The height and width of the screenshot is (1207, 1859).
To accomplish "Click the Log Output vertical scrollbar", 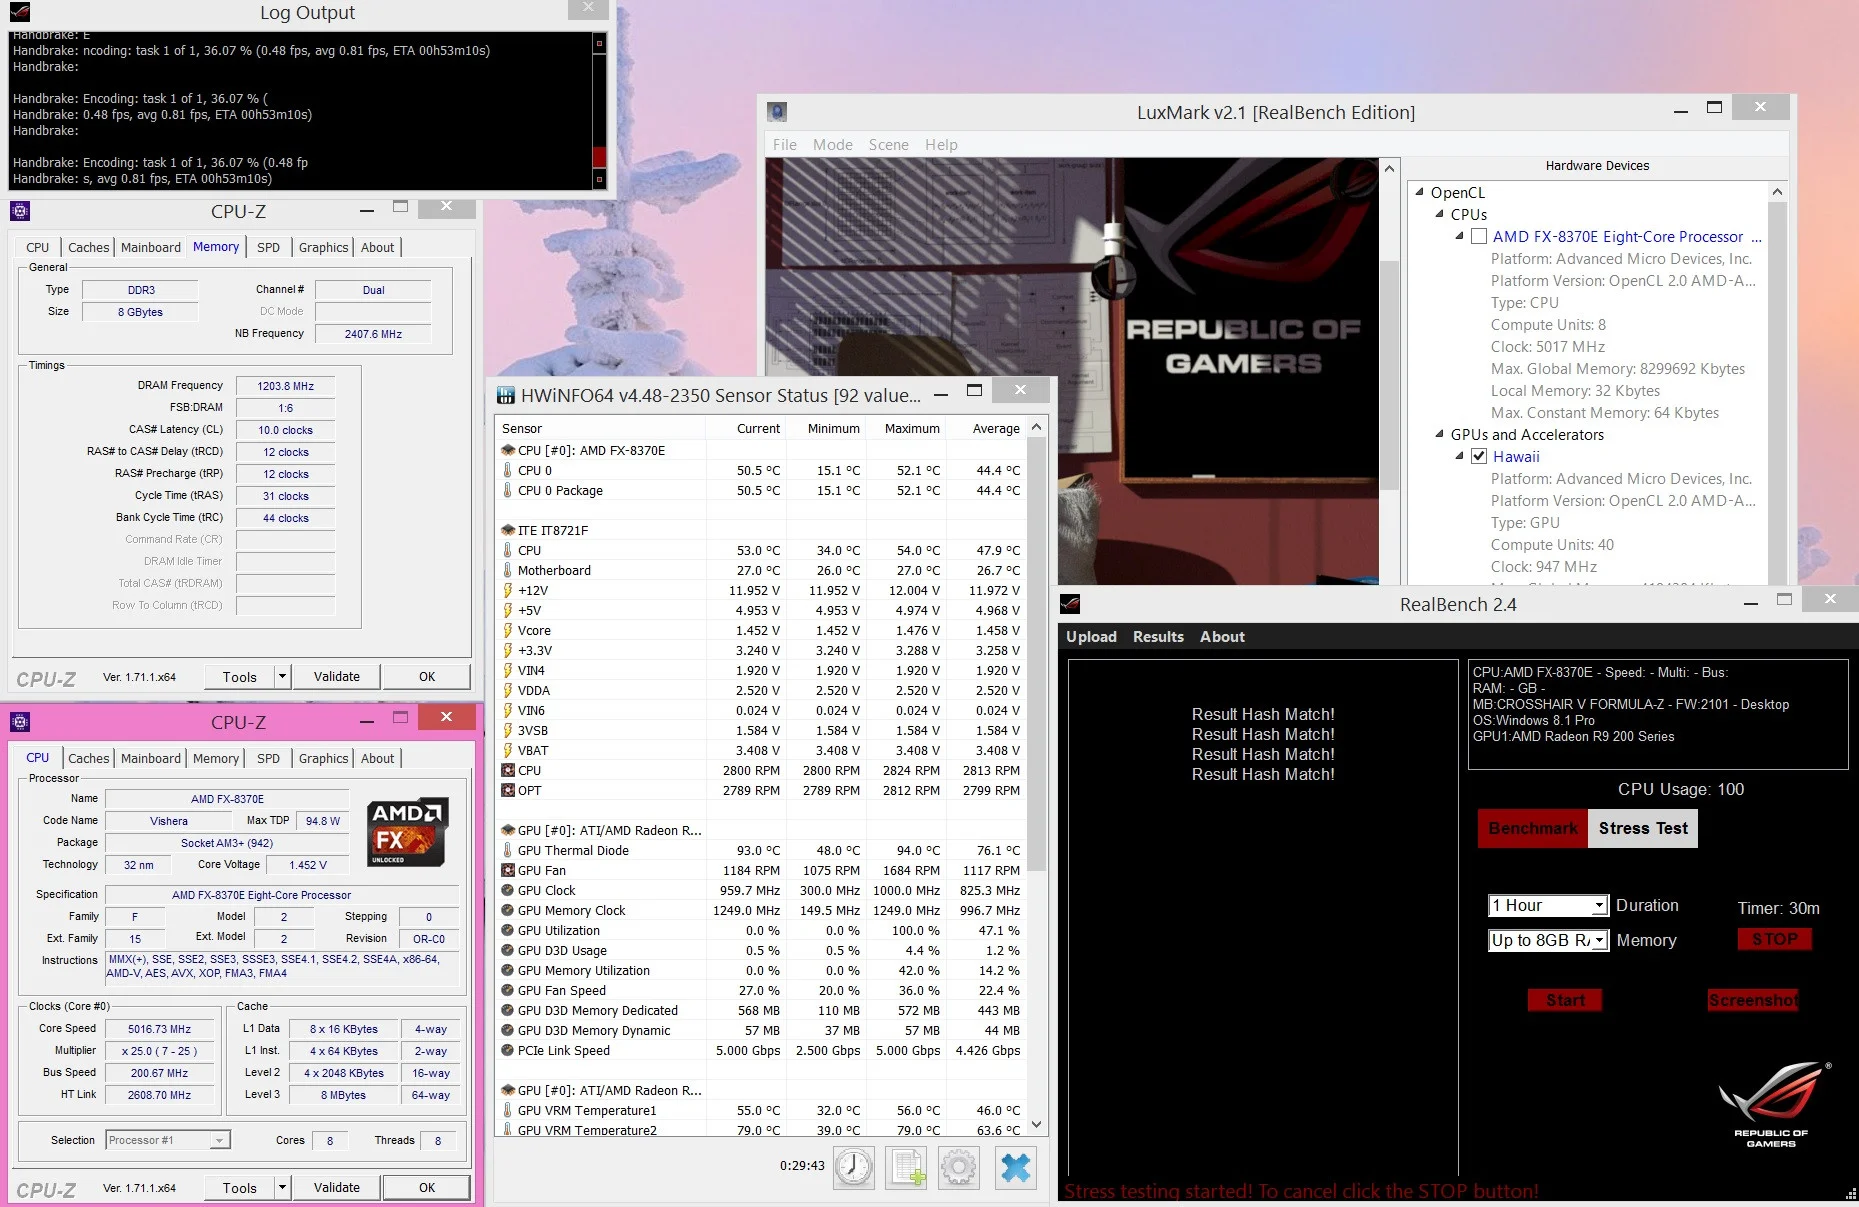I will tap(599, 111).
